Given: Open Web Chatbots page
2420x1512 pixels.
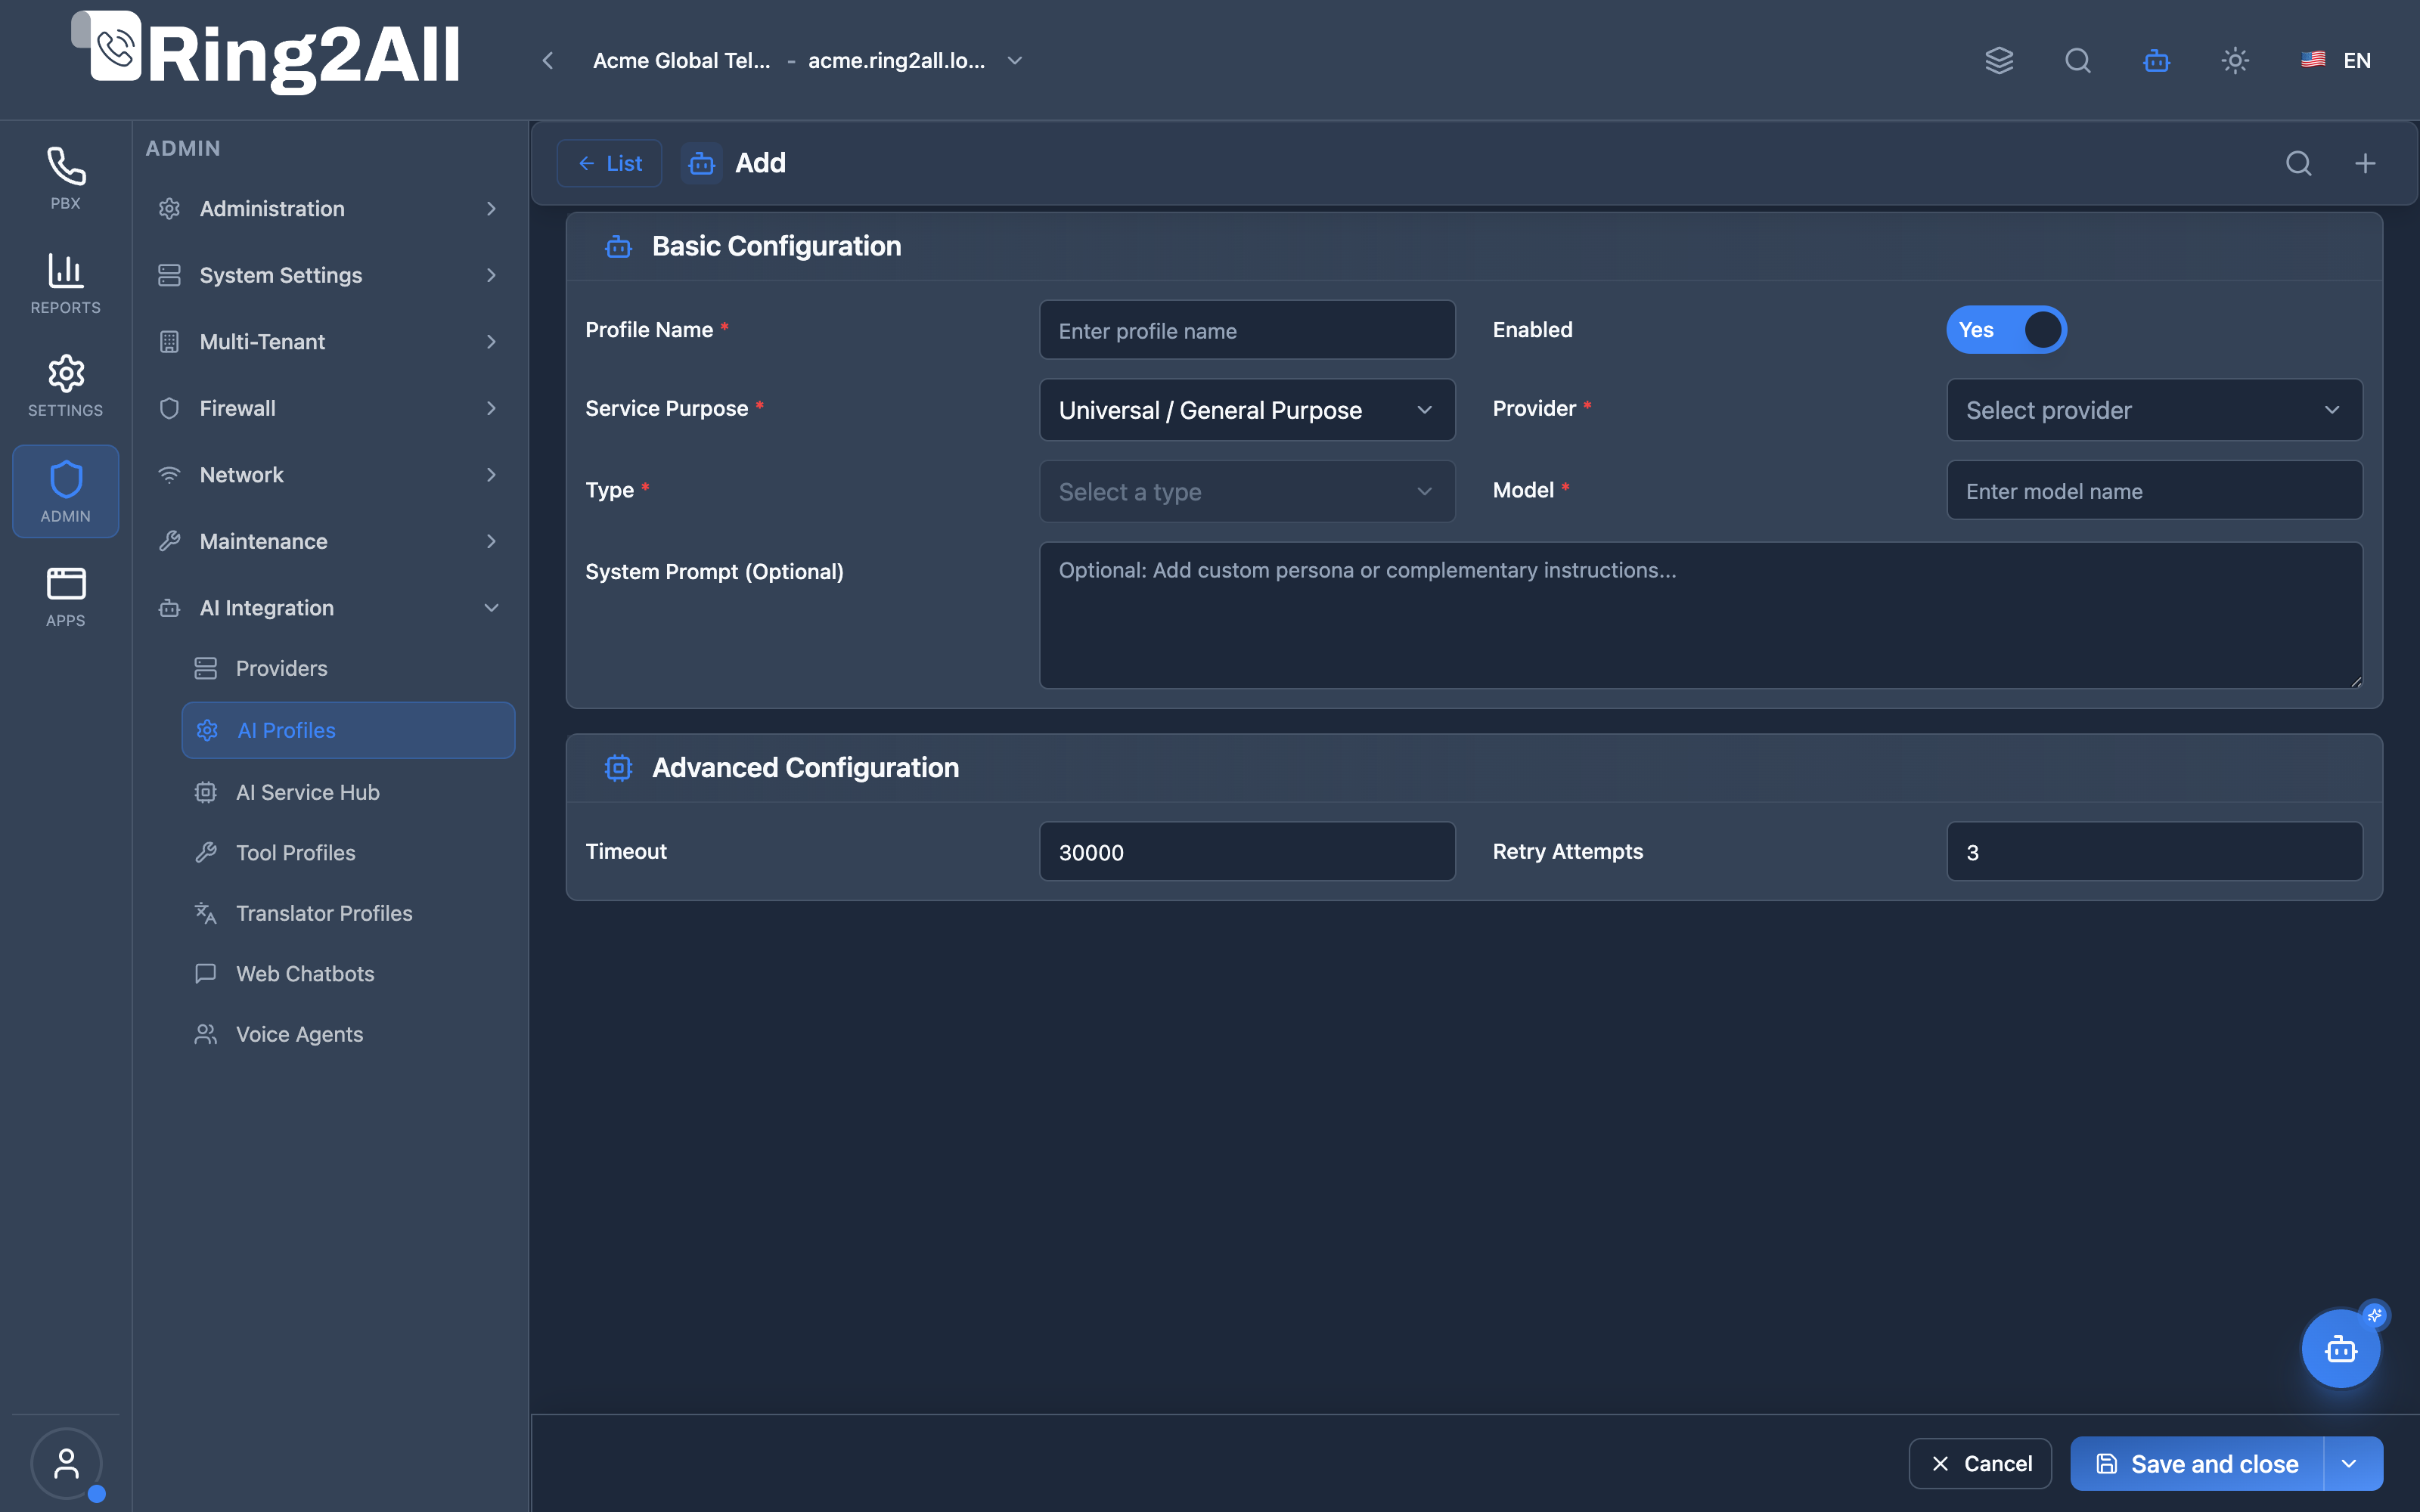Looking at the screenshot, I should (348, 974).
